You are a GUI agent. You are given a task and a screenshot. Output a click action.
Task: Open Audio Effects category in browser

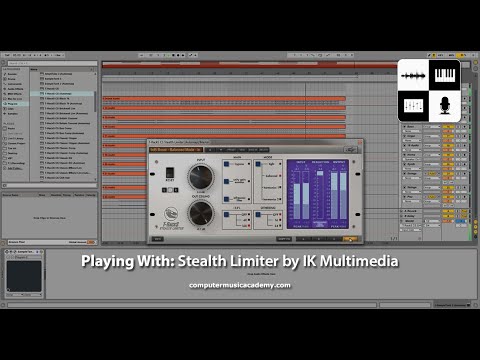point(15,89)
